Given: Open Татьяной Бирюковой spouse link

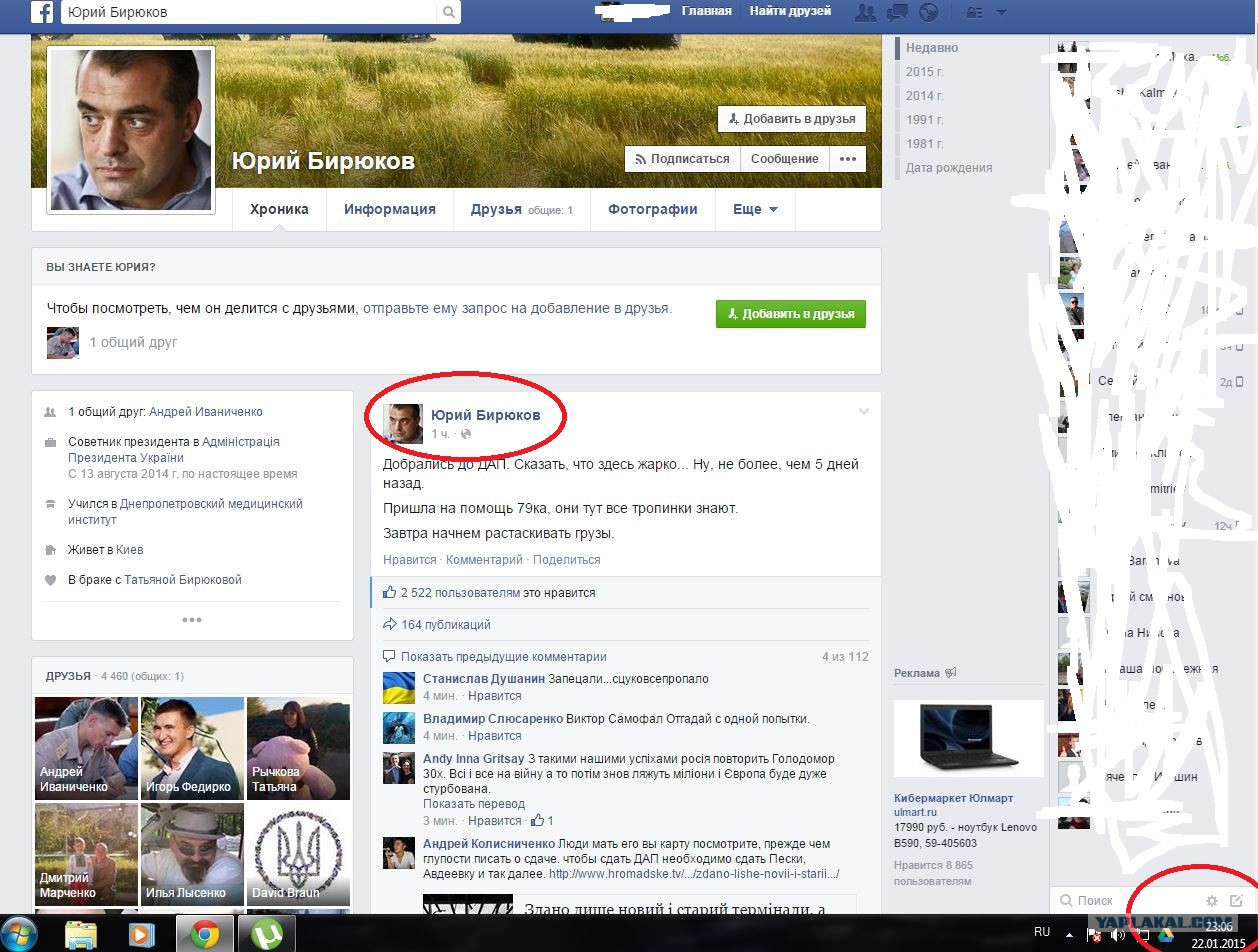Looking at the screenshot, I should pos(183,580).
